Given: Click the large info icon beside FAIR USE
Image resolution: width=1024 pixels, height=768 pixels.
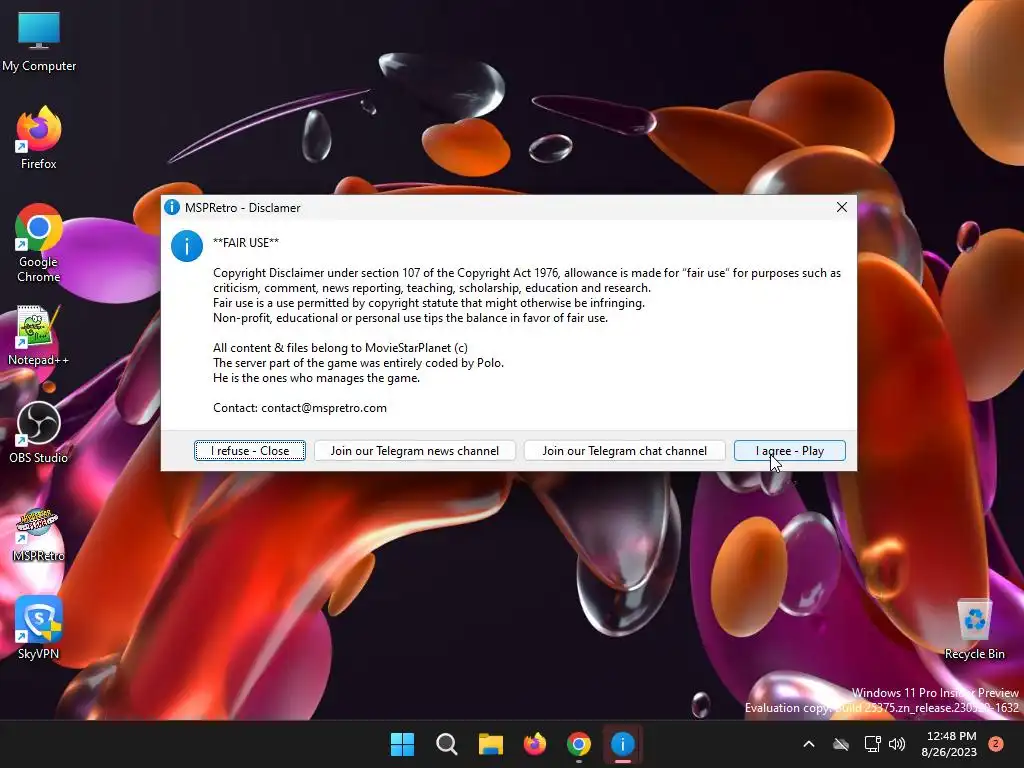Looking at the screenshot, I should coord(187,246).
